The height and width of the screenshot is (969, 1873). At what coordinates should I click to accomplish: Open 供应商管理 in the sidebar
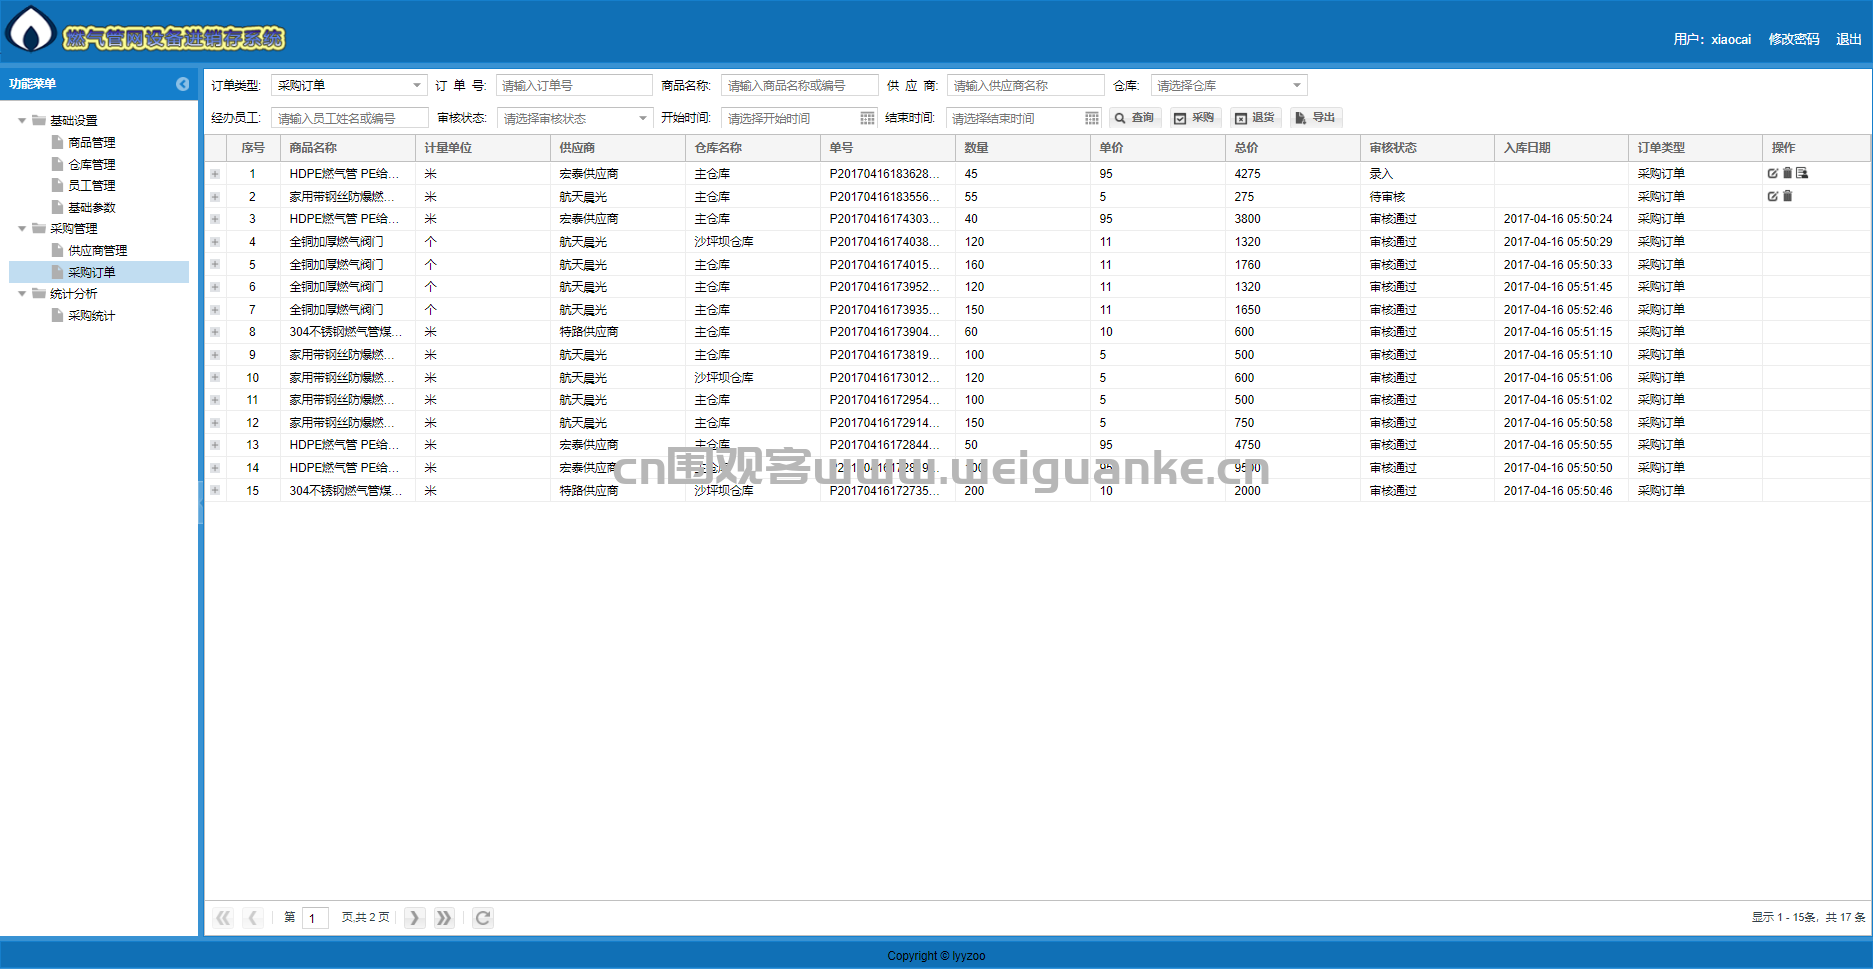tap(97, 251)
